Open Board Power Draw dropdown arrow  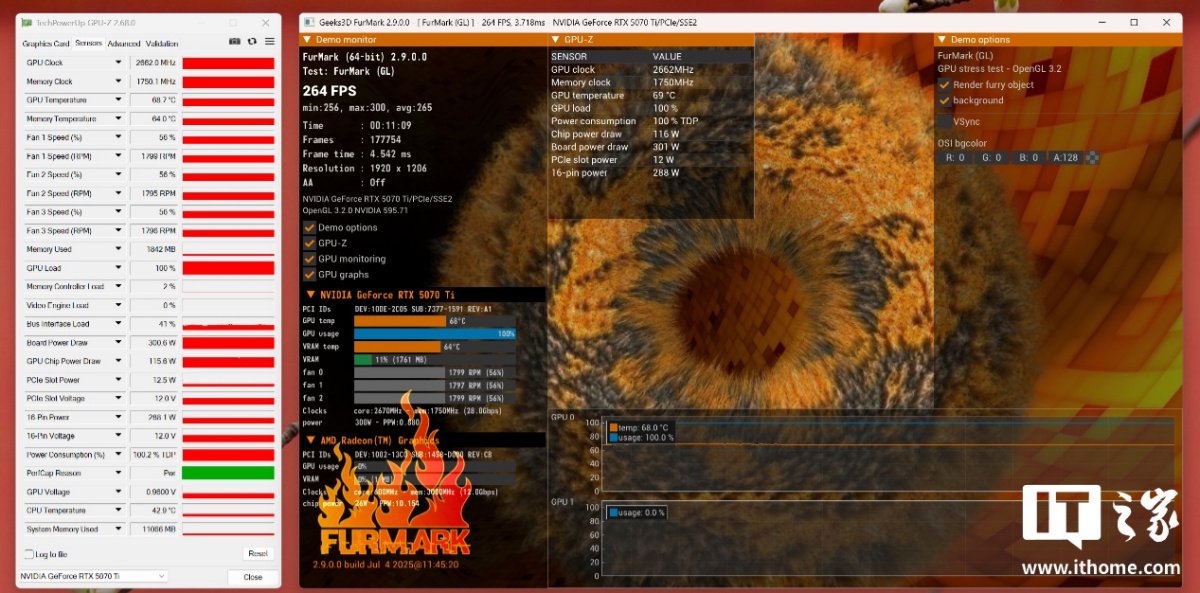tap(119, 343)
